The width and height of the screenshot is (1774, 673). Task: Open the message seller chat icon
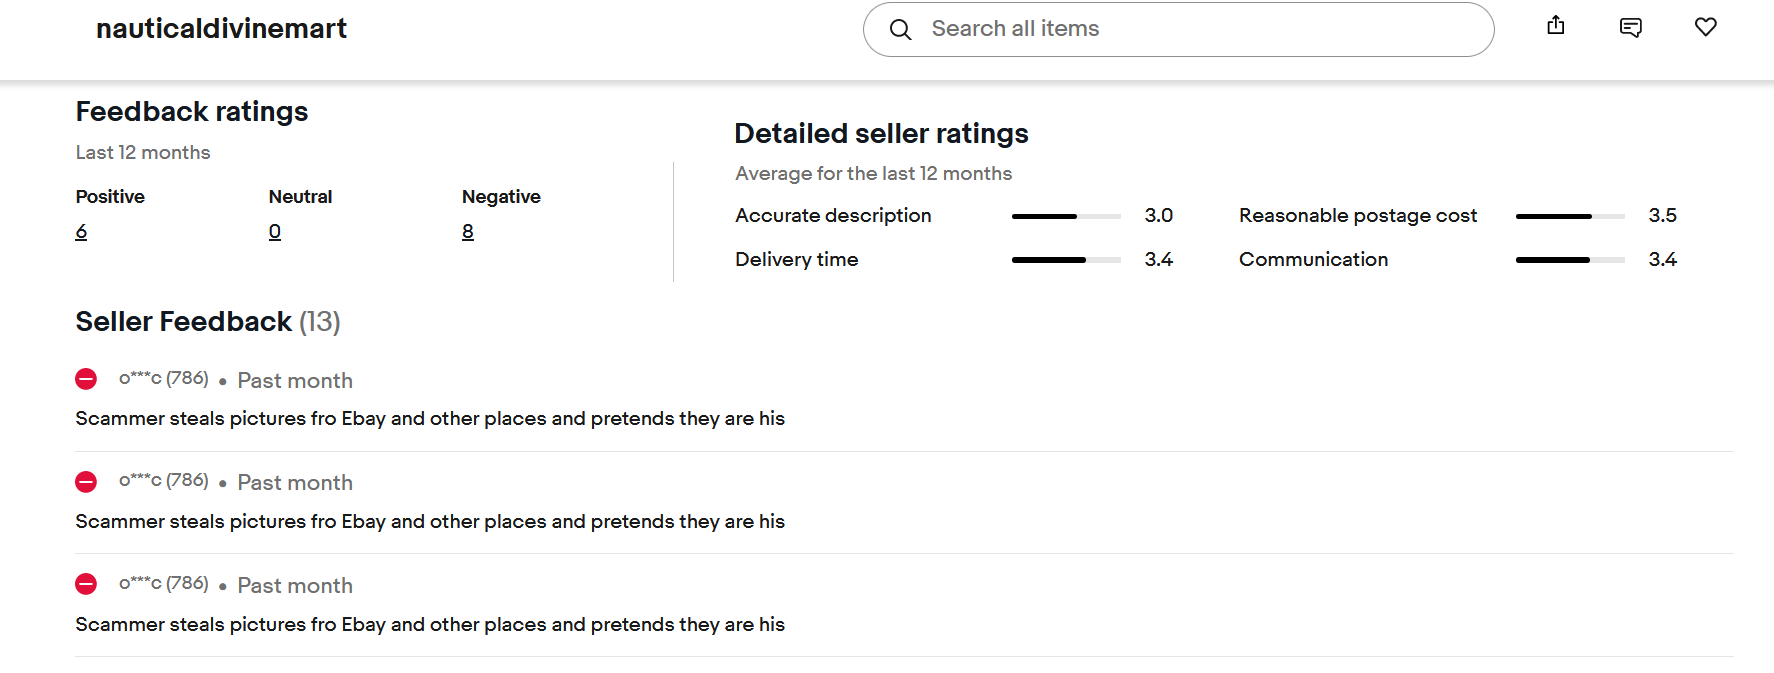1631,27
